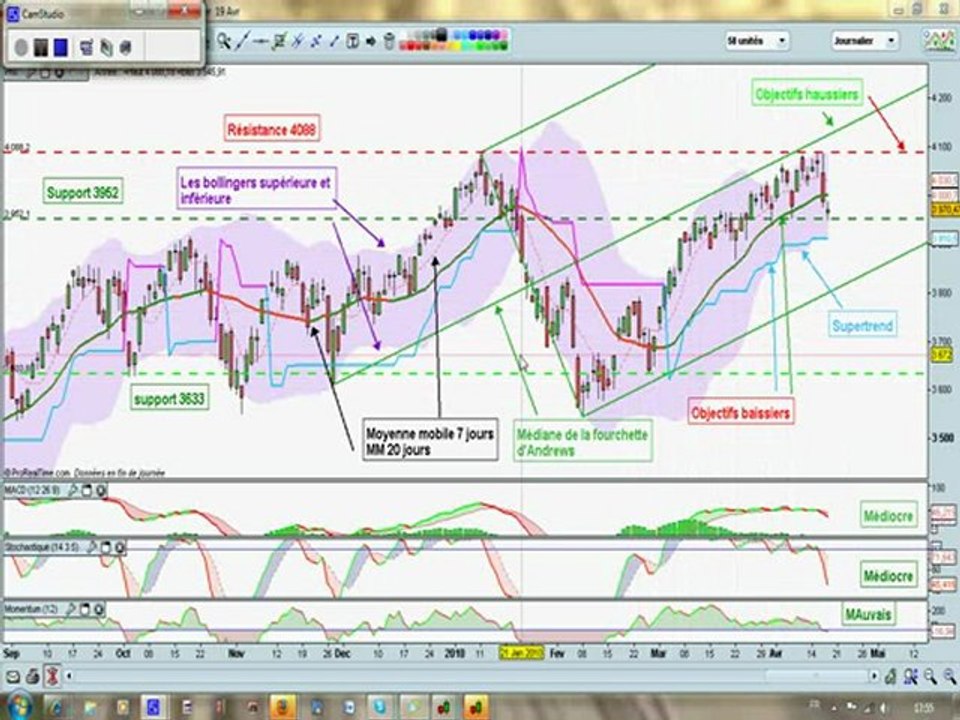
Task: Click the 'MAuvais' label in Momentum panel
Action: [868, 614]
